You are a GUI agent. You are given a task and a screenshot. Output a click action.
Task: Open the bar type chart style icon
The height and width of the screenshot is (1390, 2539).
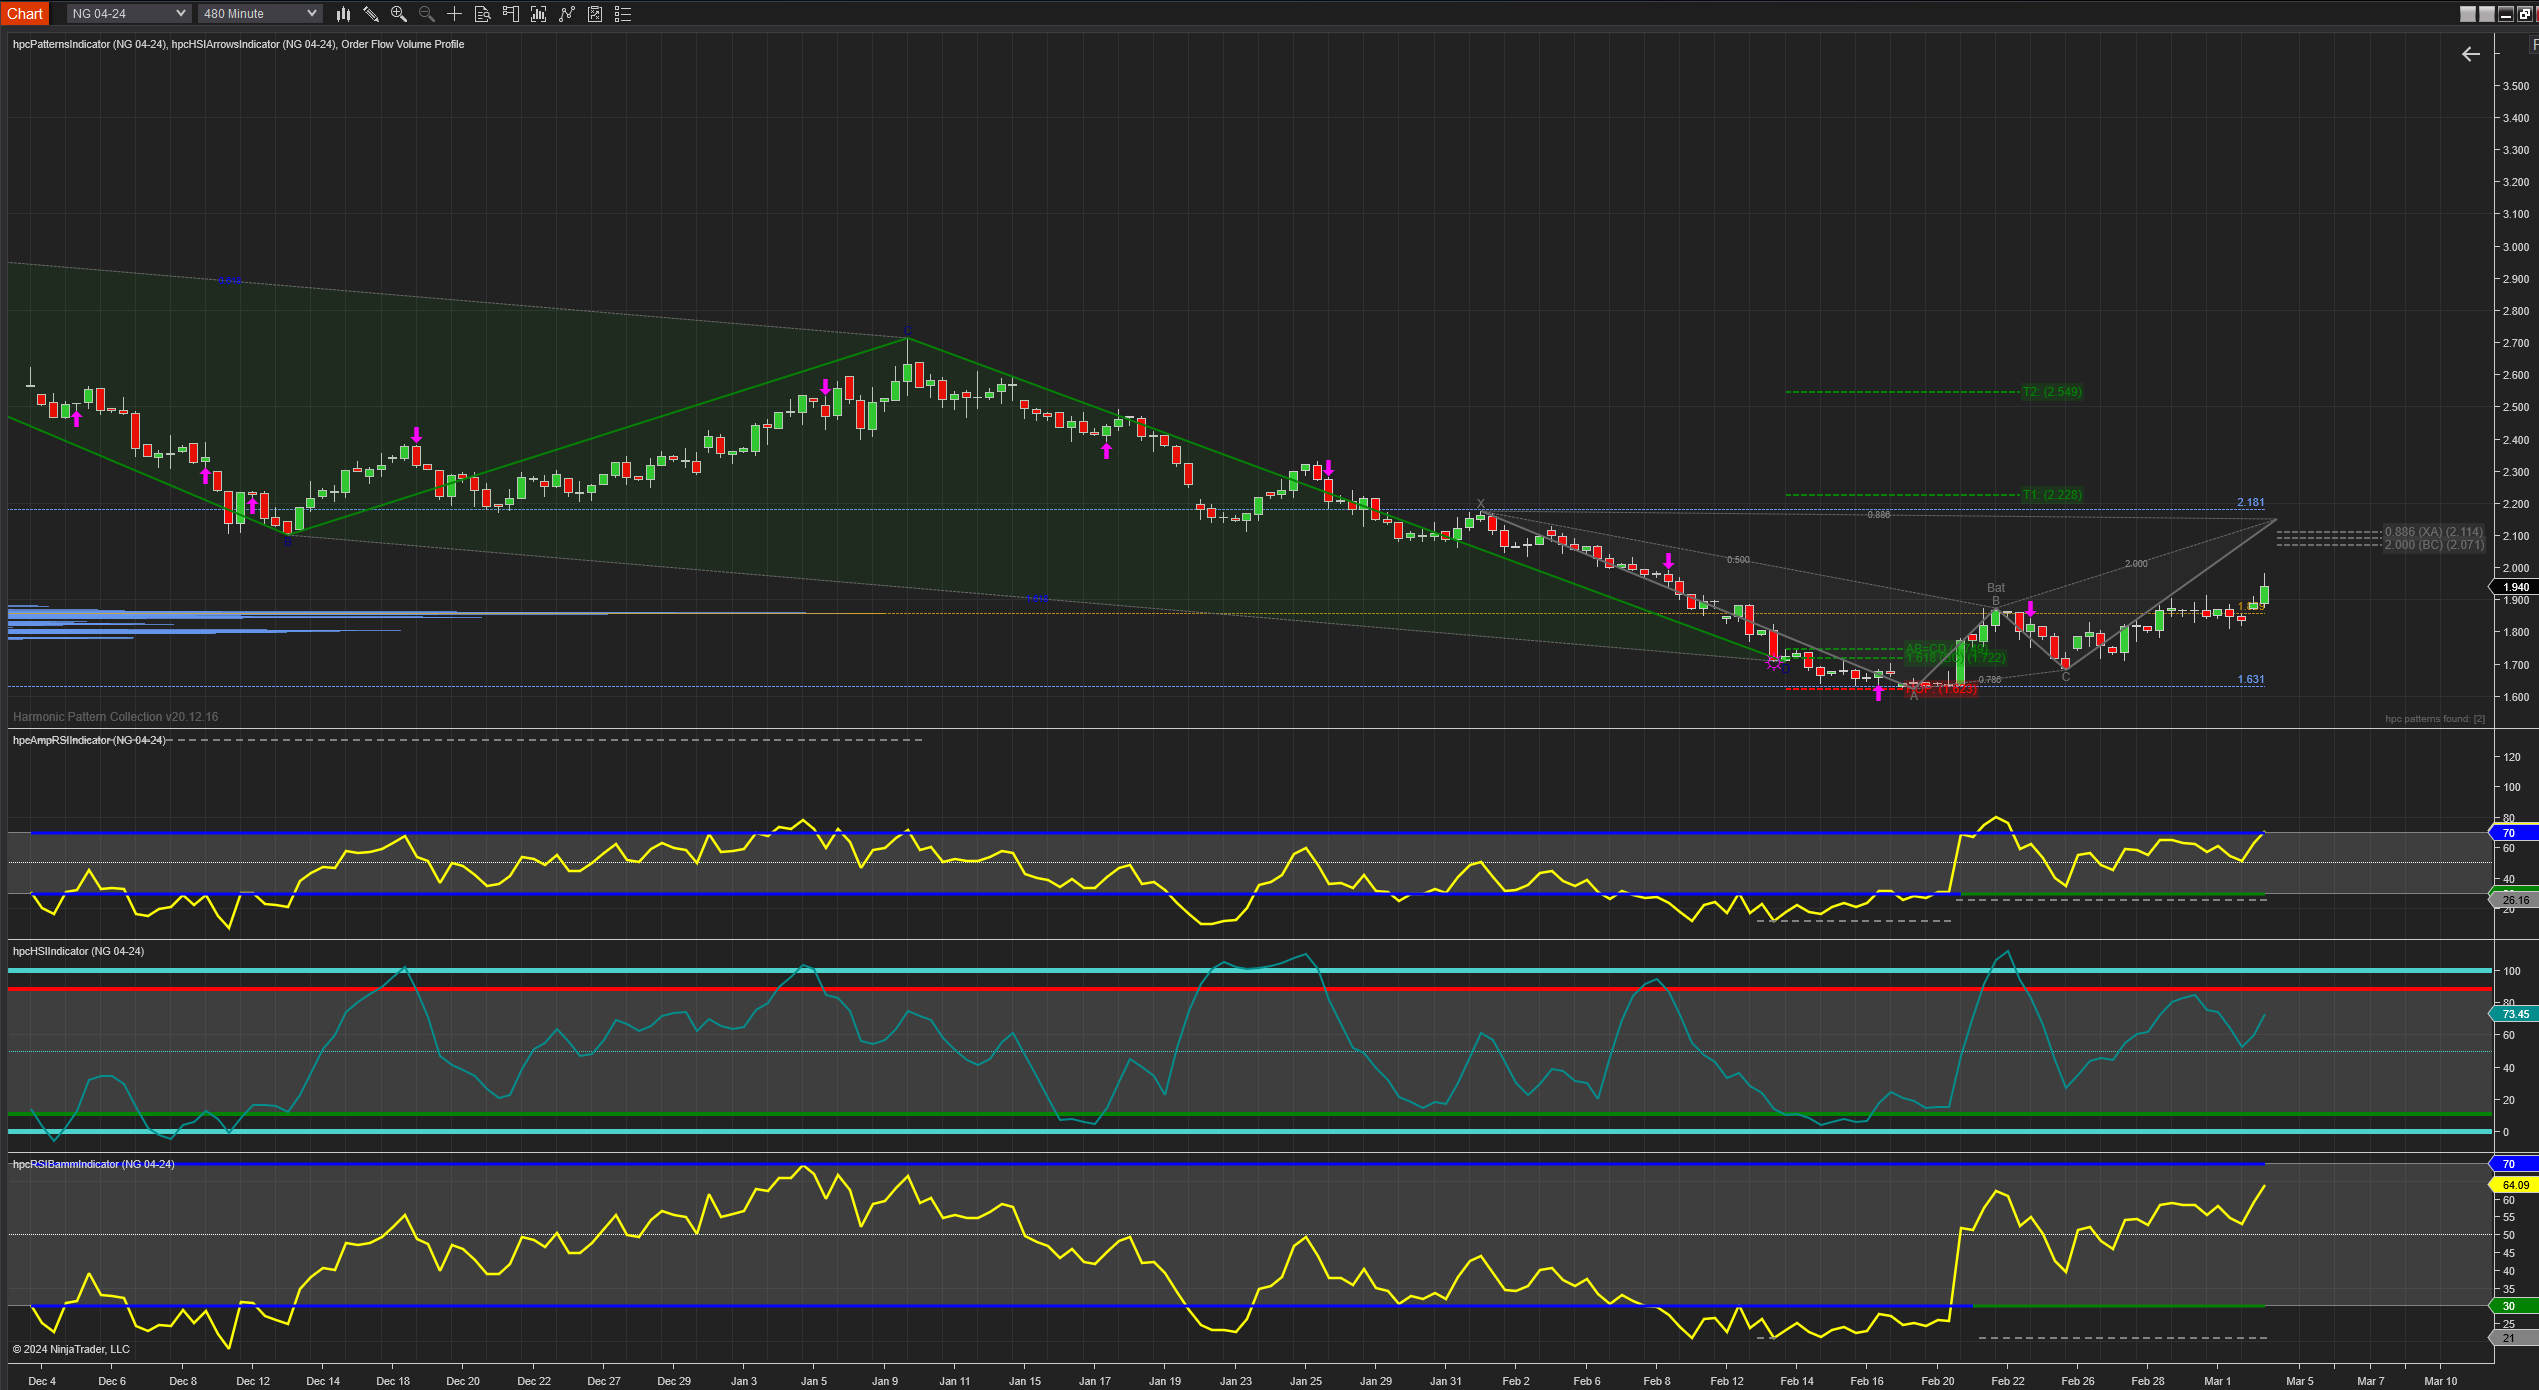[343, 14]
